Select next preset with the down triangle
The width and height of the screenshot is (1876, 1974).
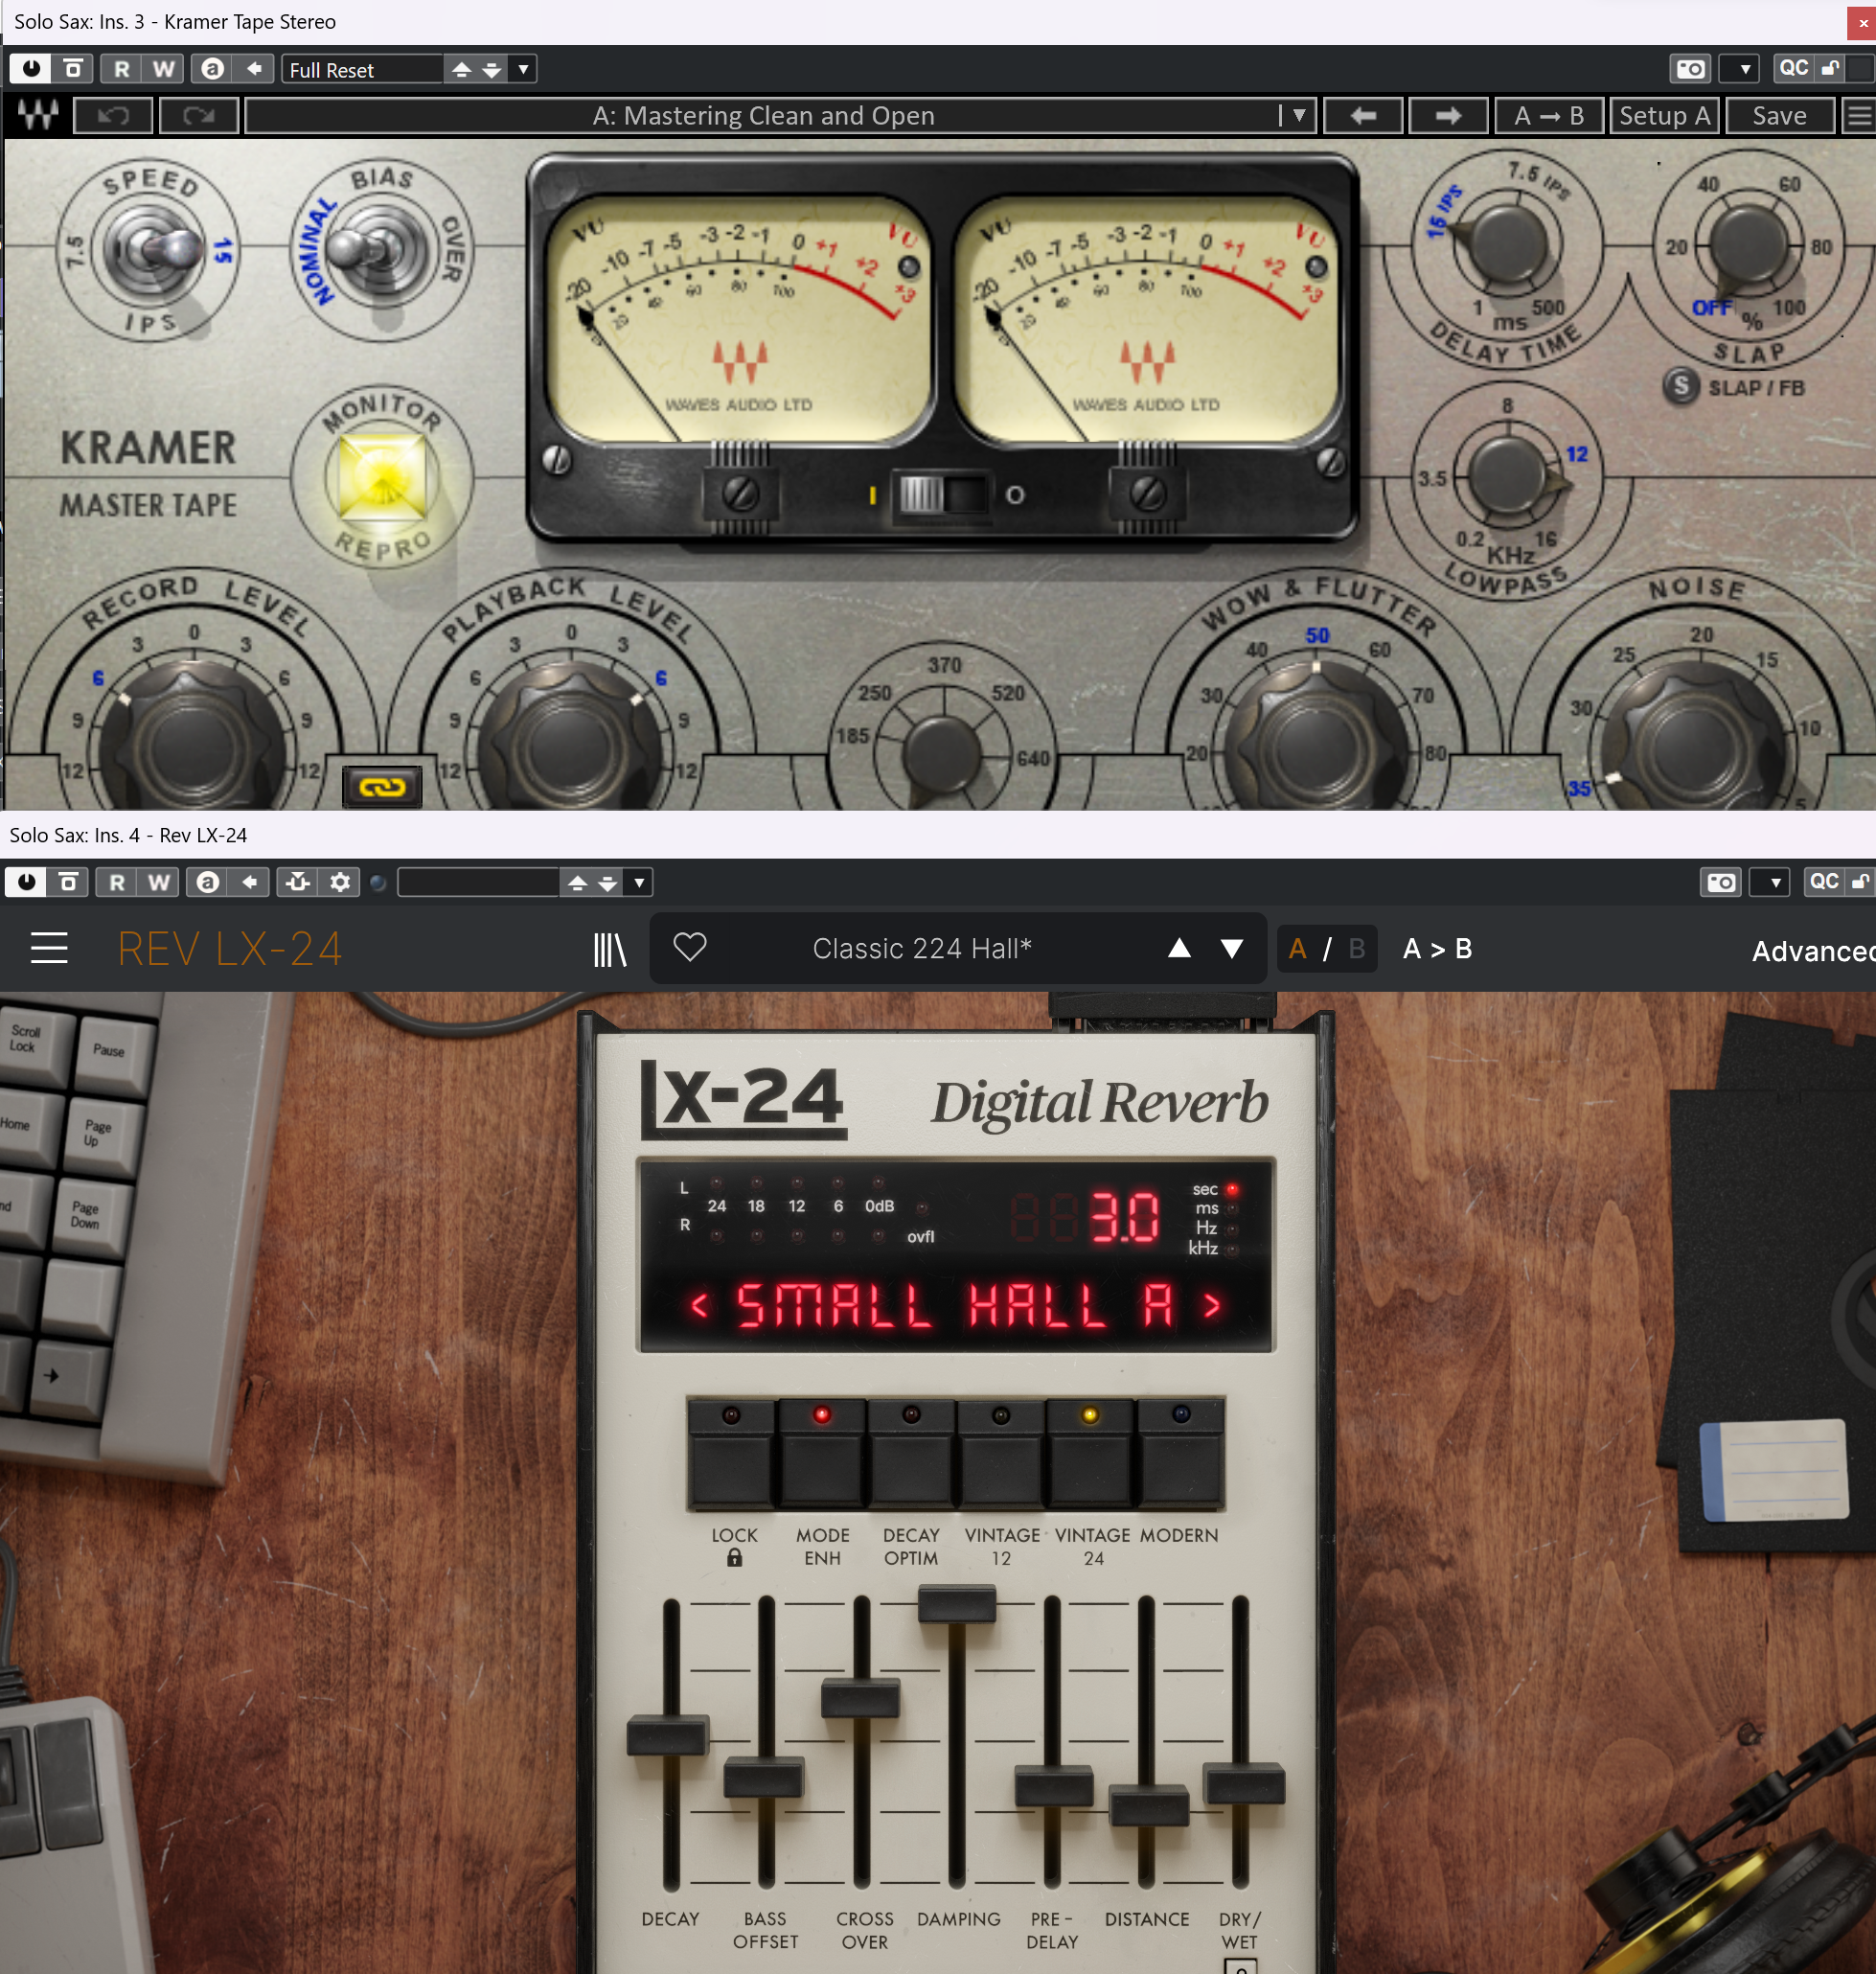1232,948
